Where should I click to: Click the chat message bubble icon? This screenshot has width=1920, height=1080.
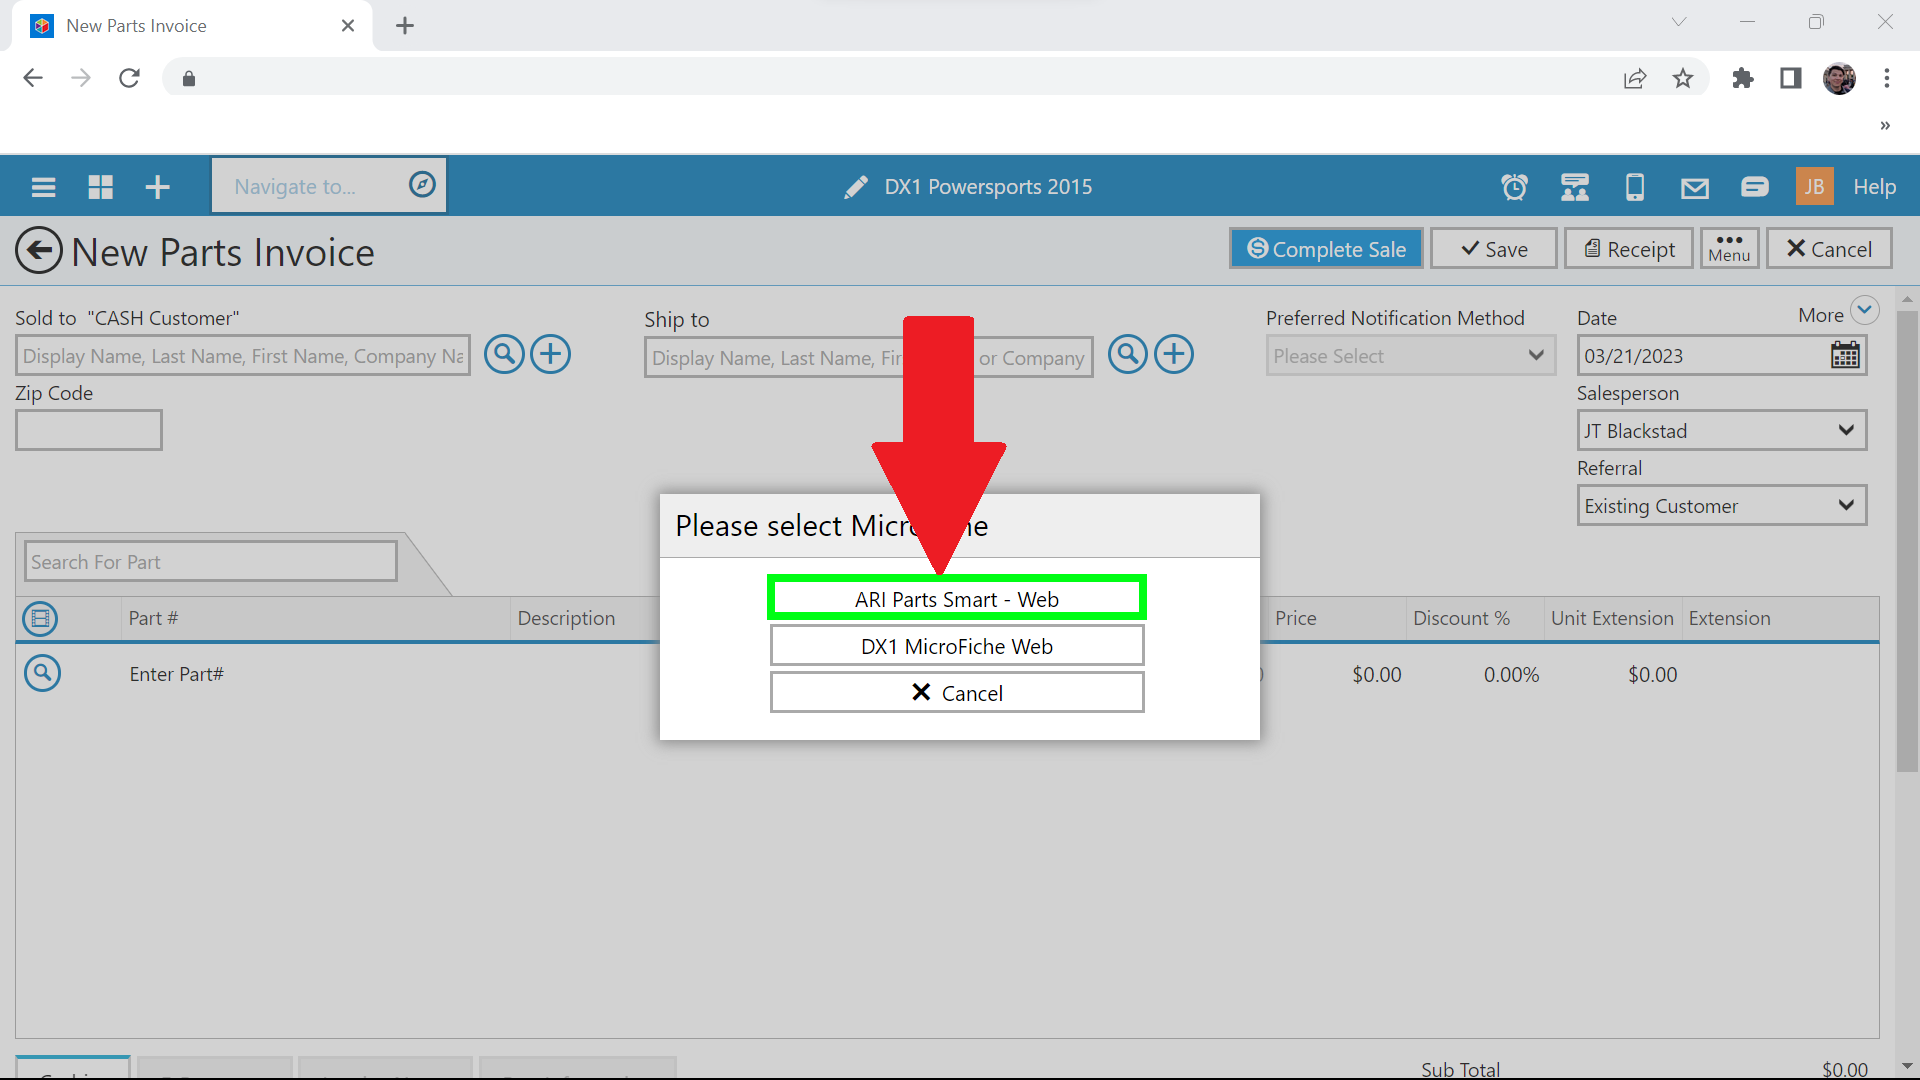pos(1755,187)
